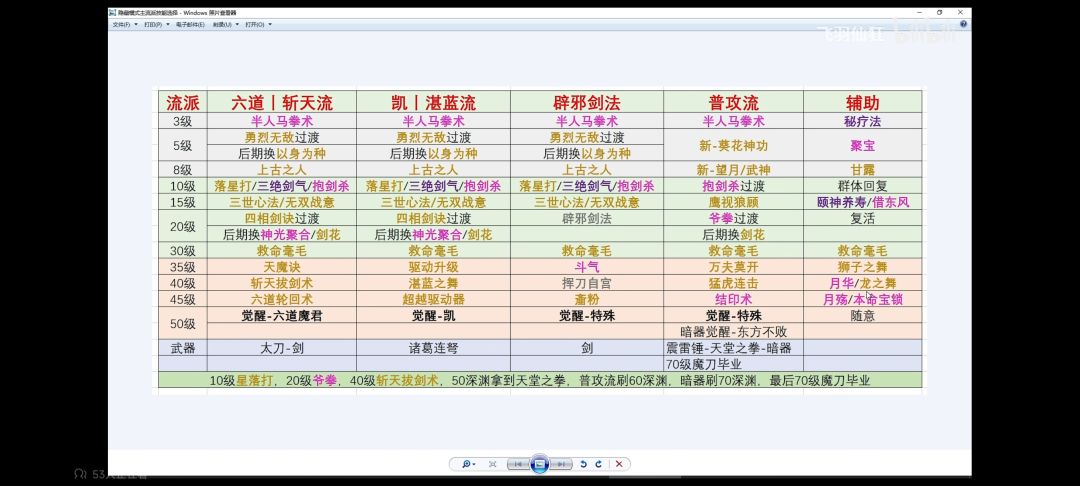Click the fit-to-window actual size icon
The width and height of the screenshot is (1080, 486).
point(492,464)
